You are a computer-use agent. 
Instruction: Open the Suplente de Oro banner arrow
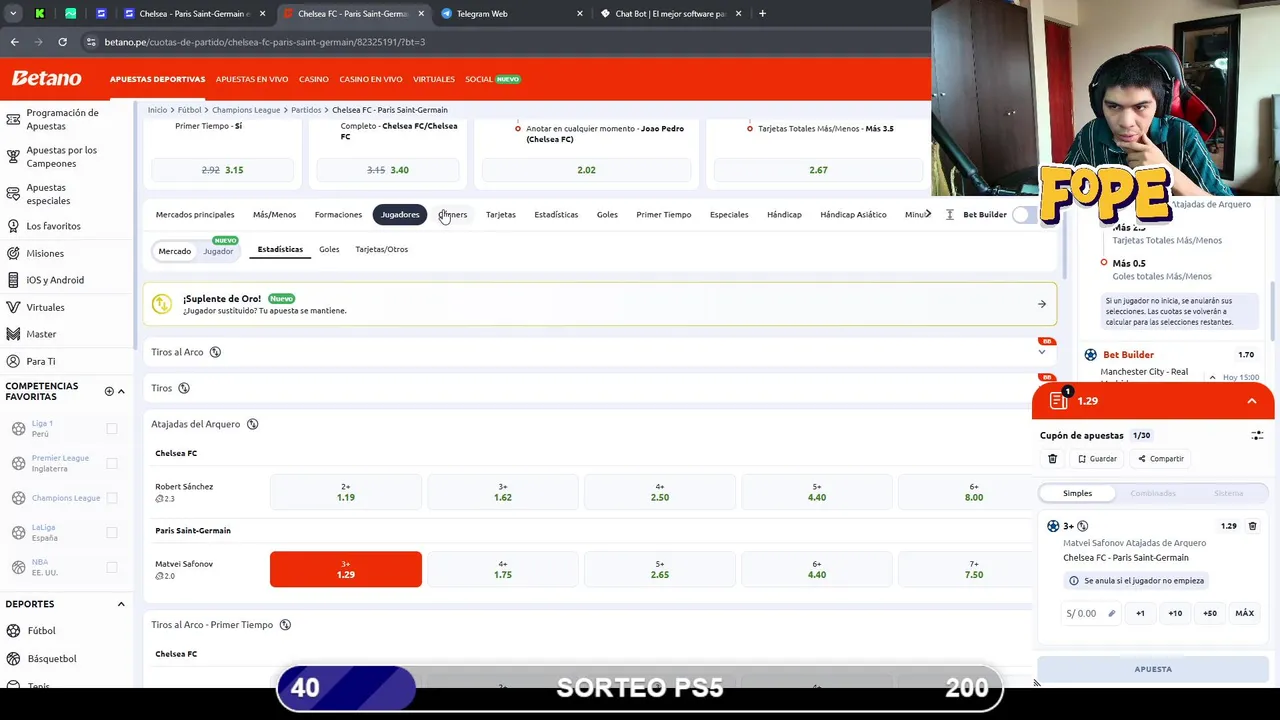click(1042, 304)
